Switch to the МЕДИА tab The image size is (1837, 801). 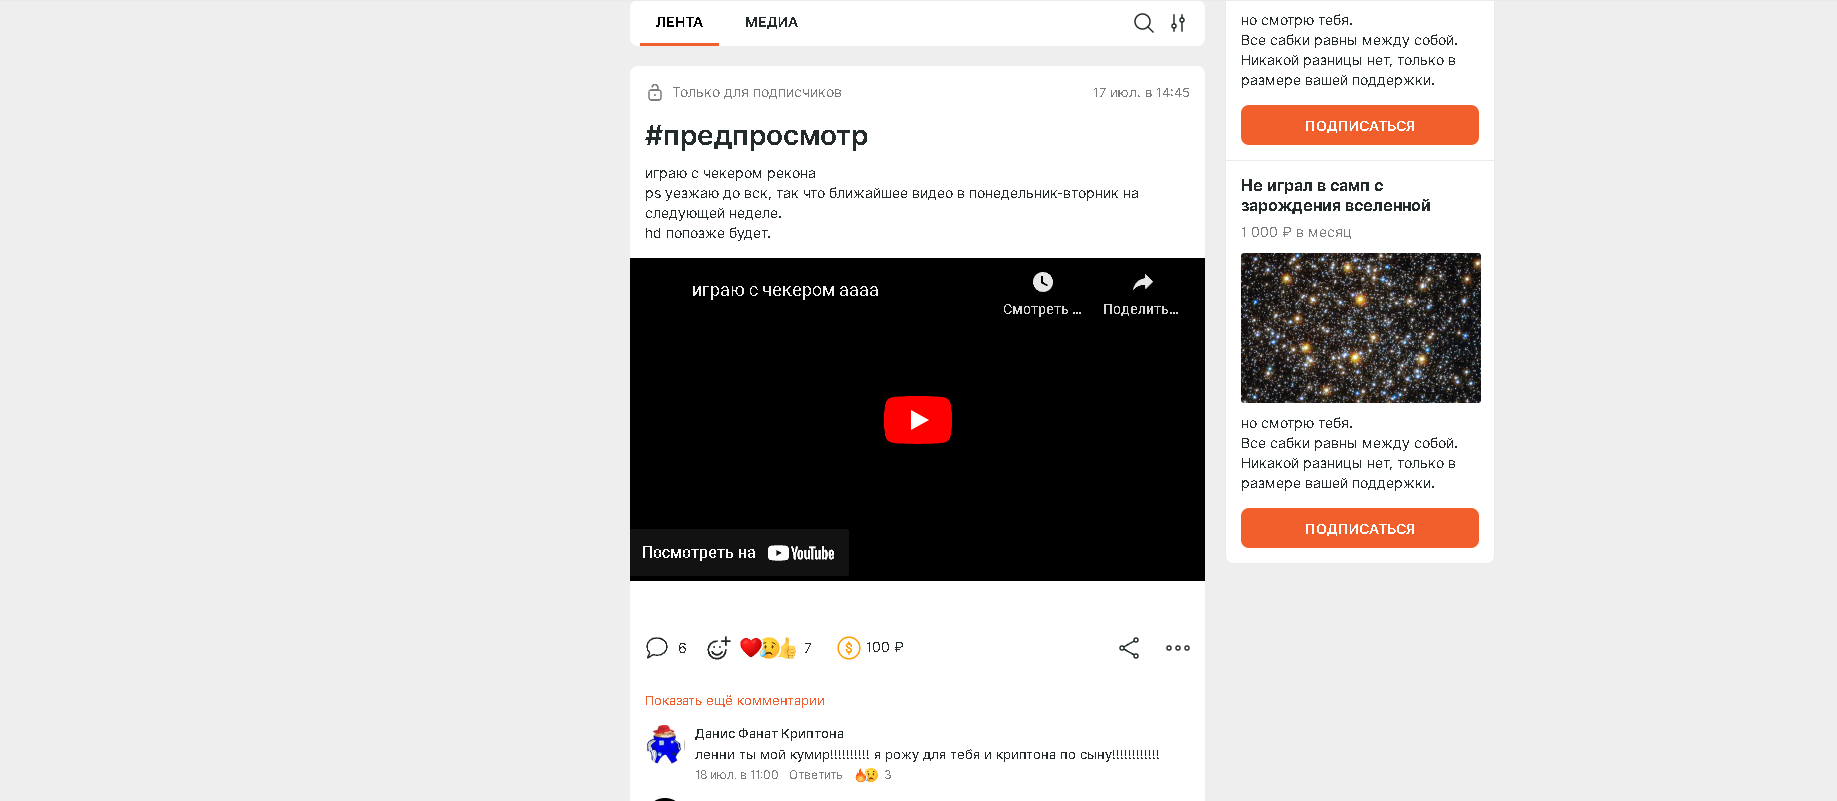pyautogui.click(x=771, y=22)
